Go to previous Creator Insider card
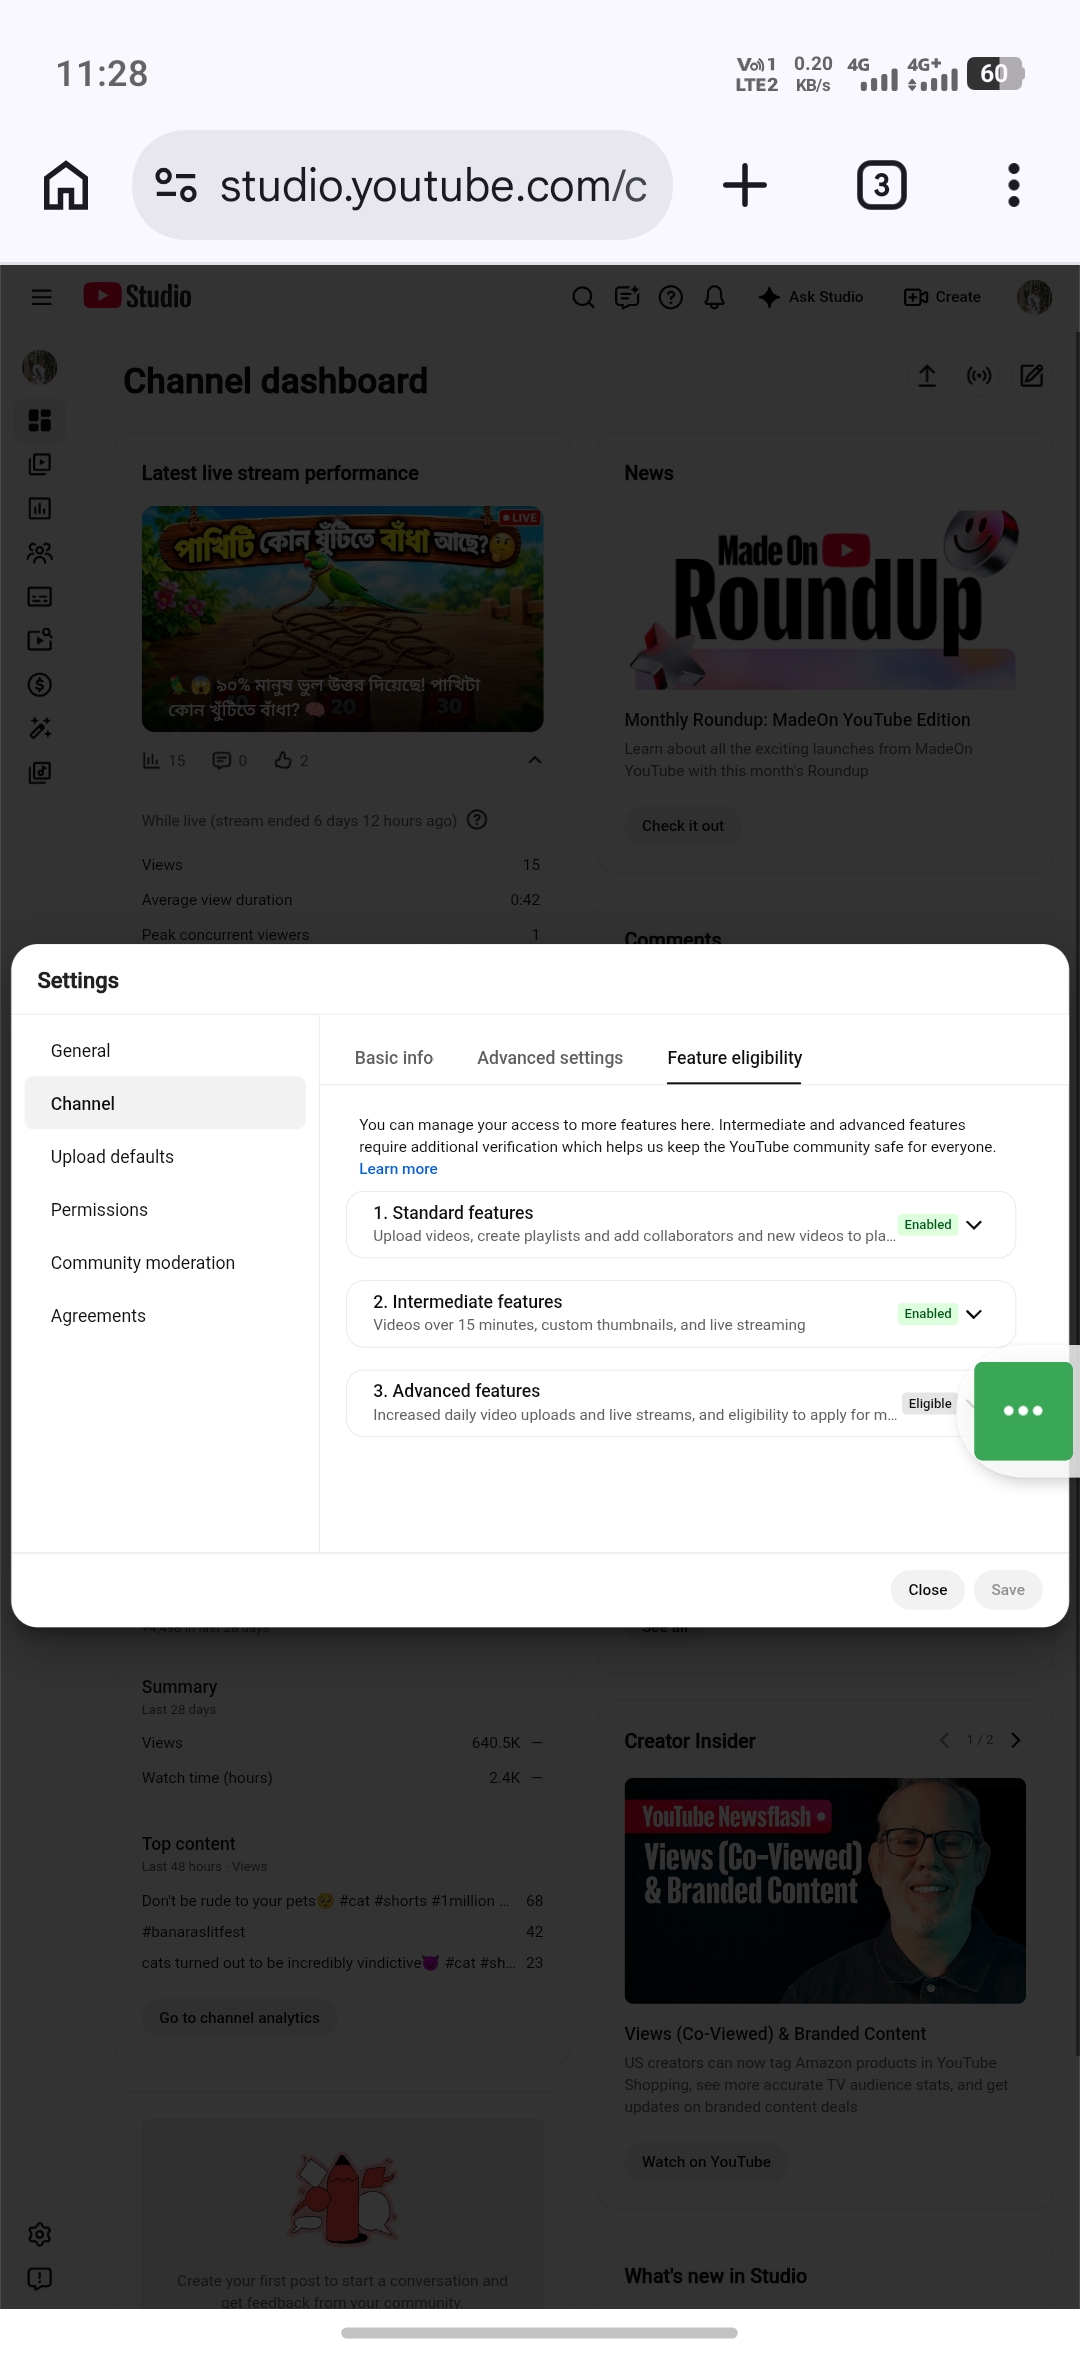This screenshot has height=2358, width=1080. click(x=945, y=1740)
